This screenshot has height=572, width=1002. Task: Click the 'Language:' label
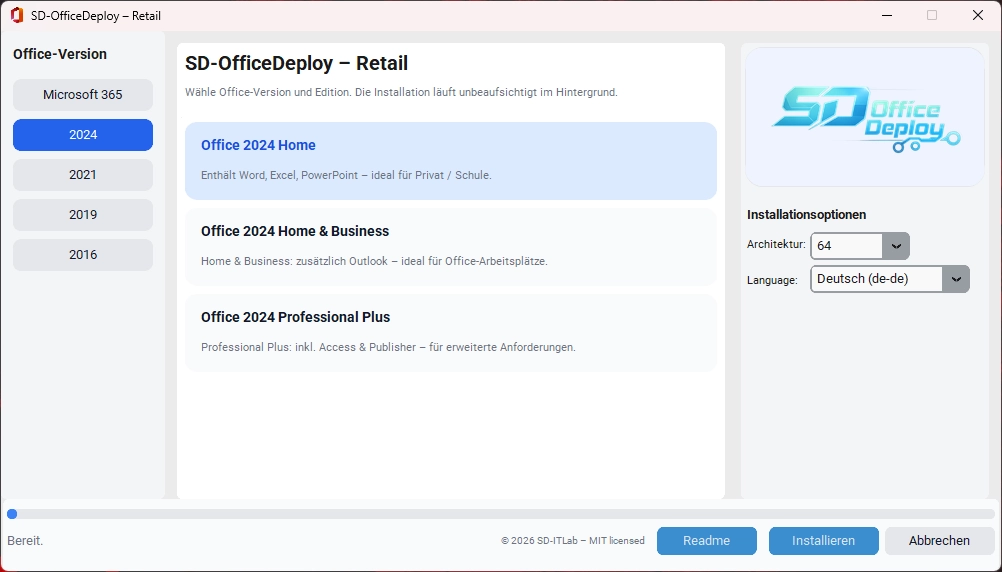click(x=773, y=280)
